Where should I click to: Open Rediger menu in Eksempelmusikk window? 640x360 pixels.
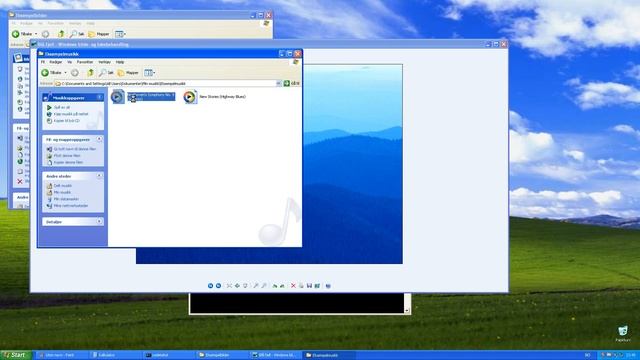pos(56,62)
